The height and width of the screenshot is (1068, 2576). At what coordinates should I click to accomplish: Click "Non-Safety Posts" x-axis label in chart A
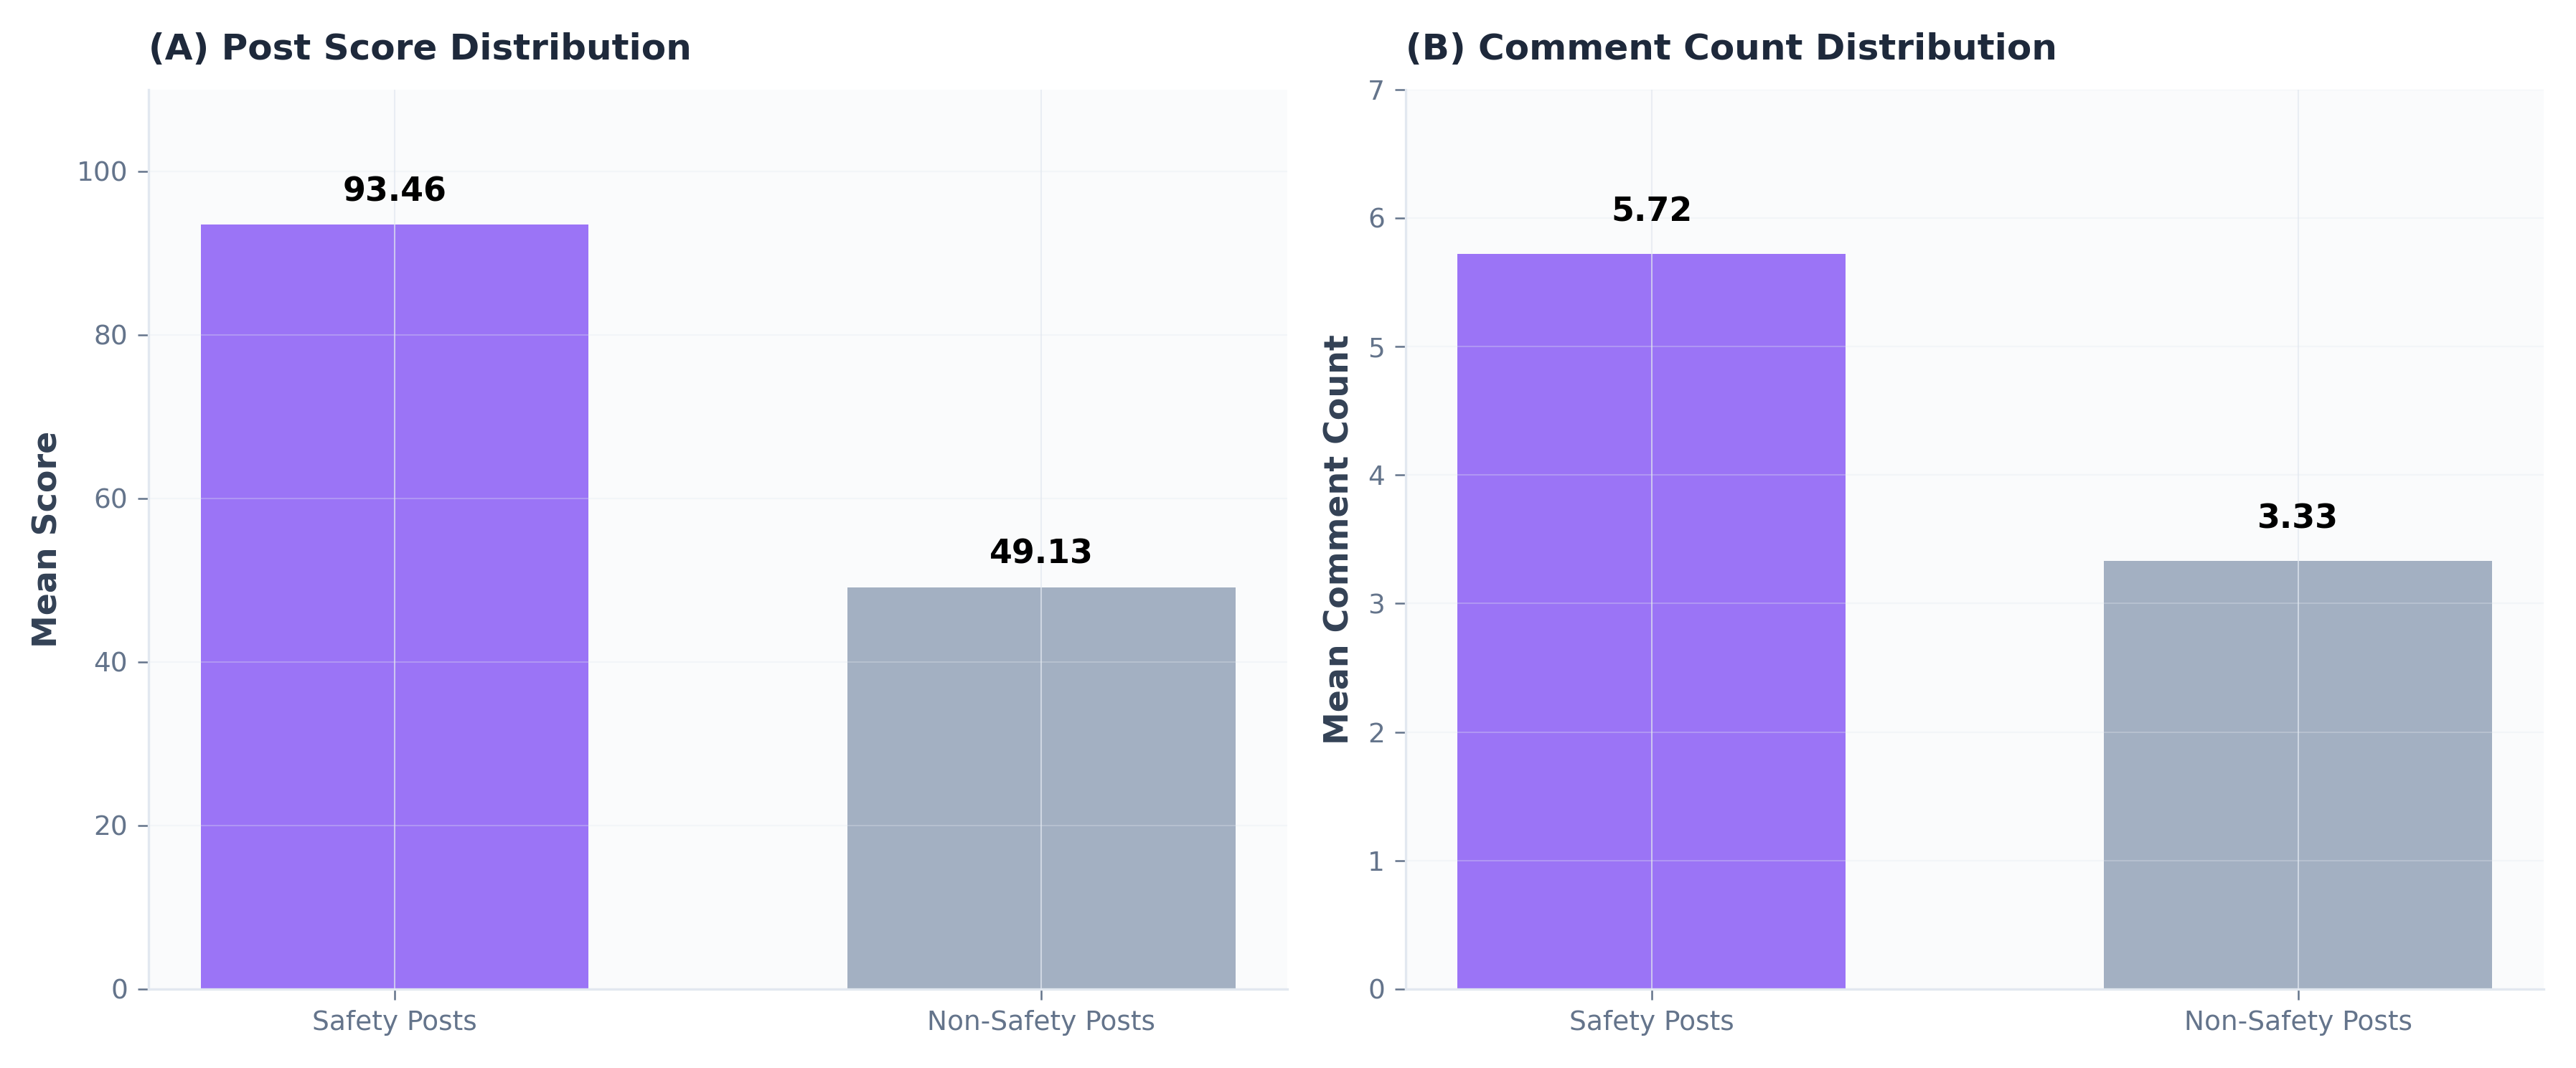point(1040,1021)
